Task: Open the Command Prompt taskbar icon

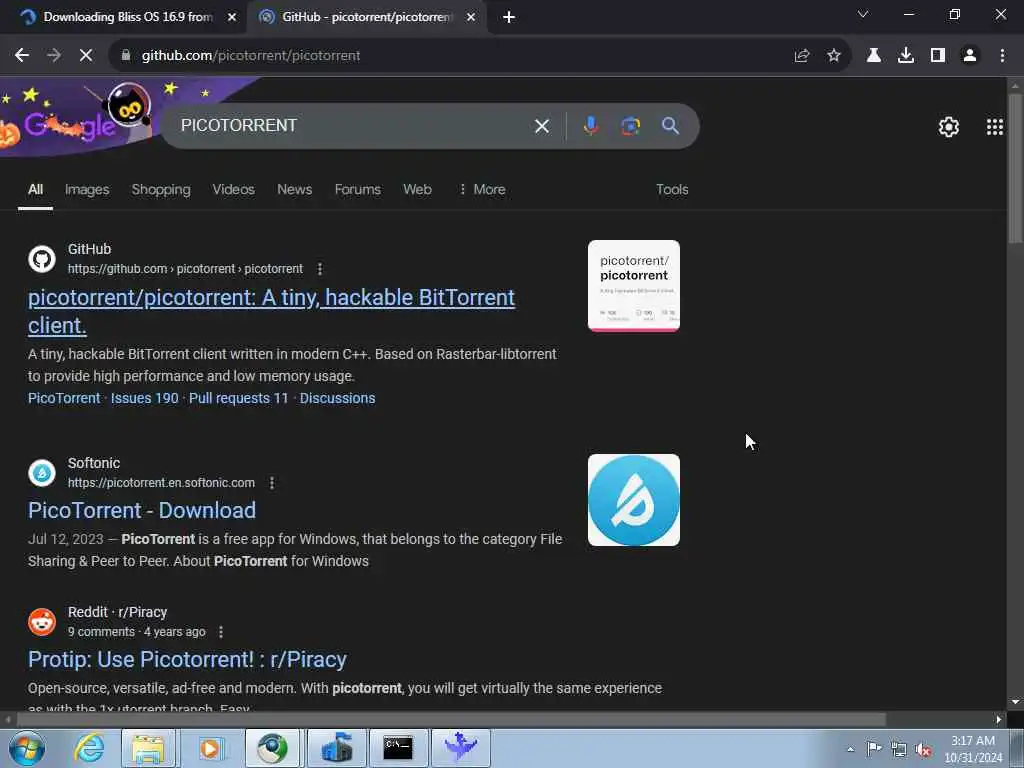Action: tap(398, 748)
